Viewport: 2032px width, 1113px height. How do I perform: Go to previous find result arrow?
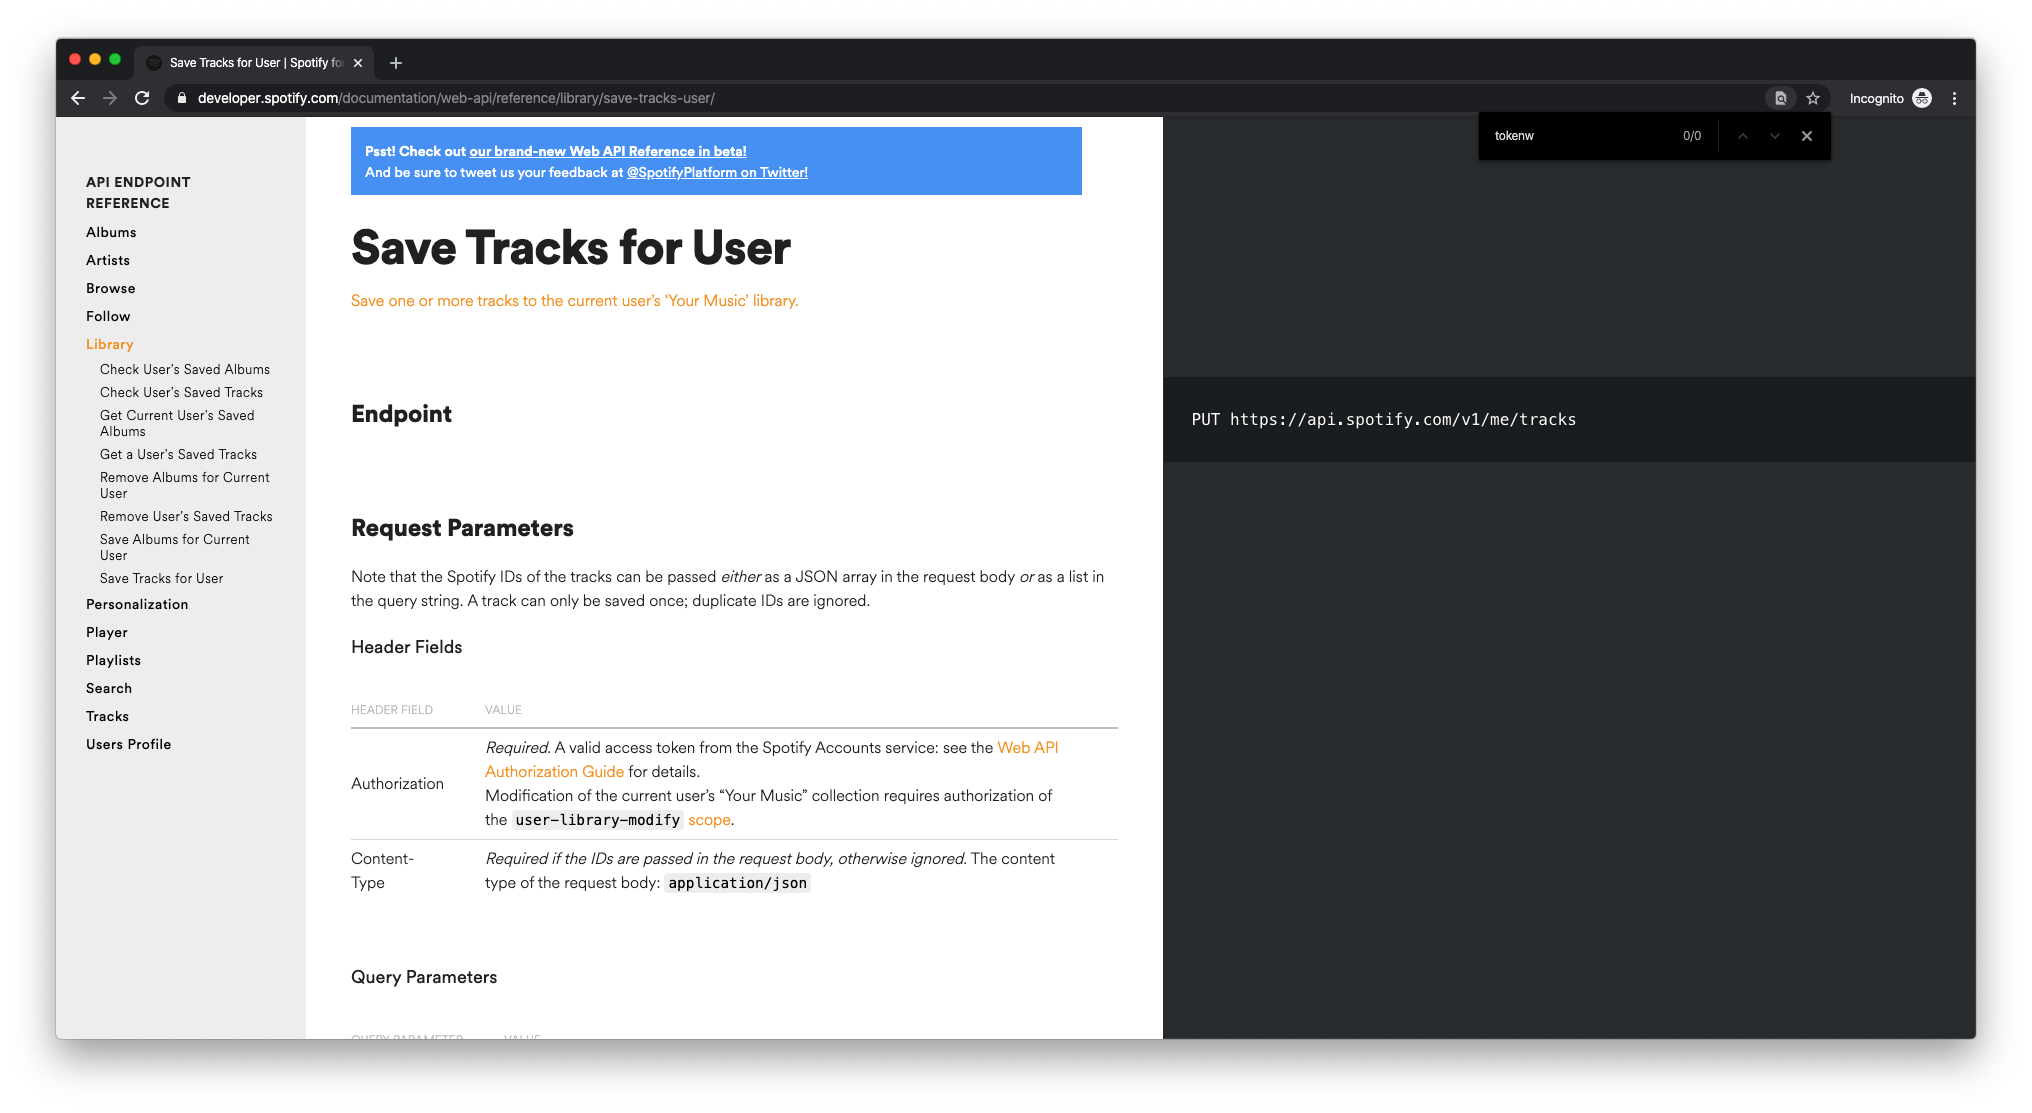[1743, 136]
